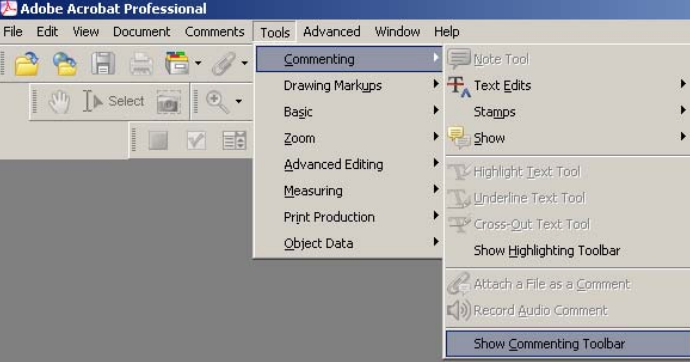The width and height of the screenshot is (690, 362).
Task: Choose Stamps in the Commenting submenu
Action: pos(568,112)
